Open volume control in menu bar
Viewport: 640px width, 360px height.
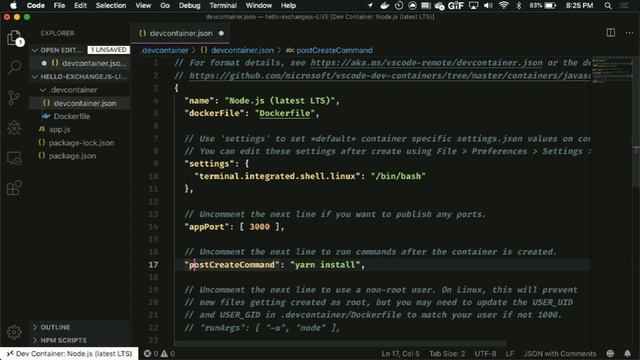pyautogui.click(x=488, y=5)
